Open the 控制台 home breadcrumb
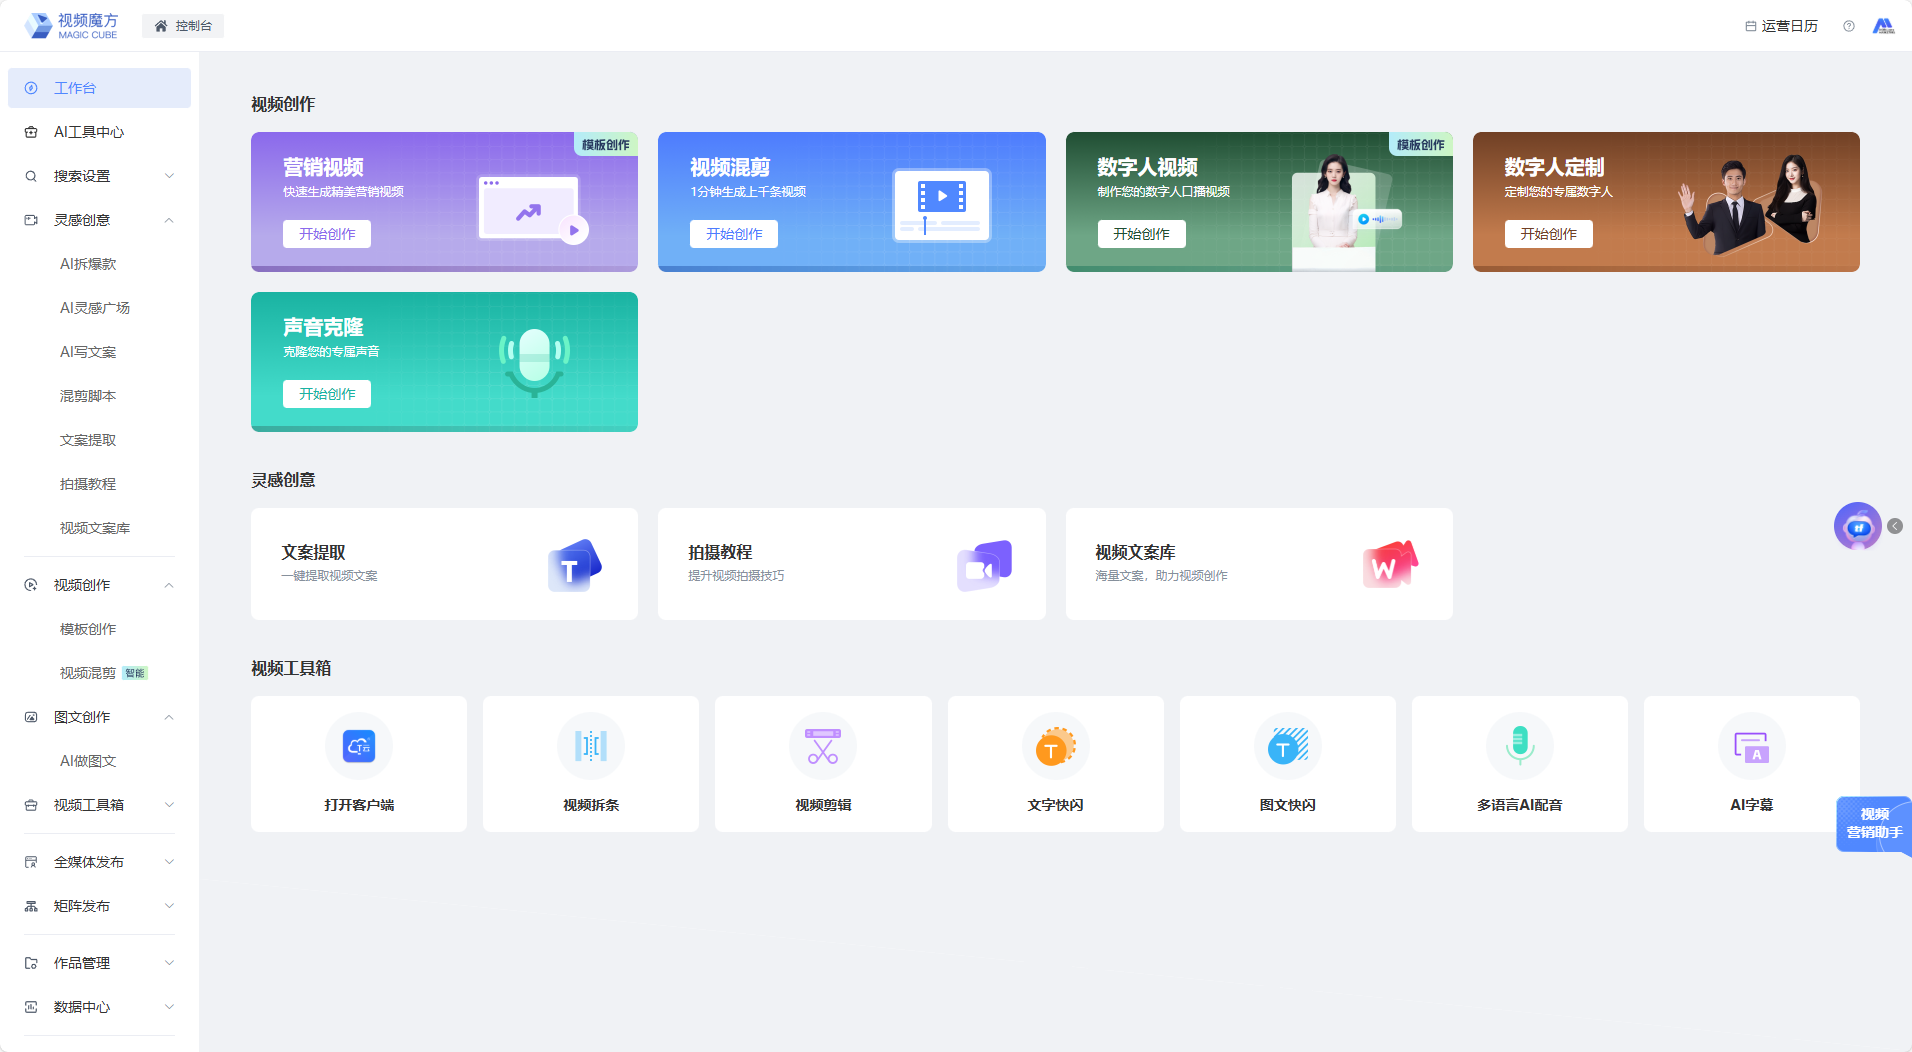Screen dimensions: 1912x1052 [x=183, y=26]
